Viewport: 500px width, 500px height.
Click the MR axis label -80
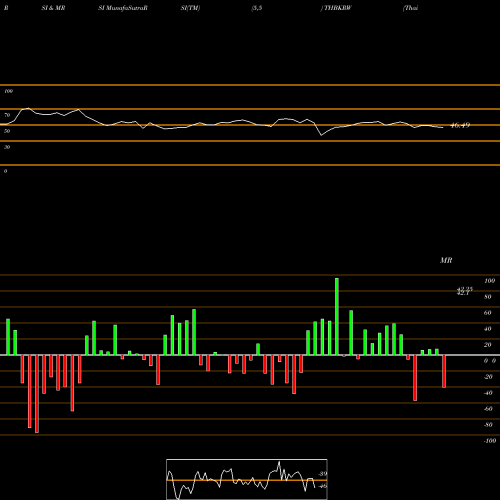pos(488,425)
